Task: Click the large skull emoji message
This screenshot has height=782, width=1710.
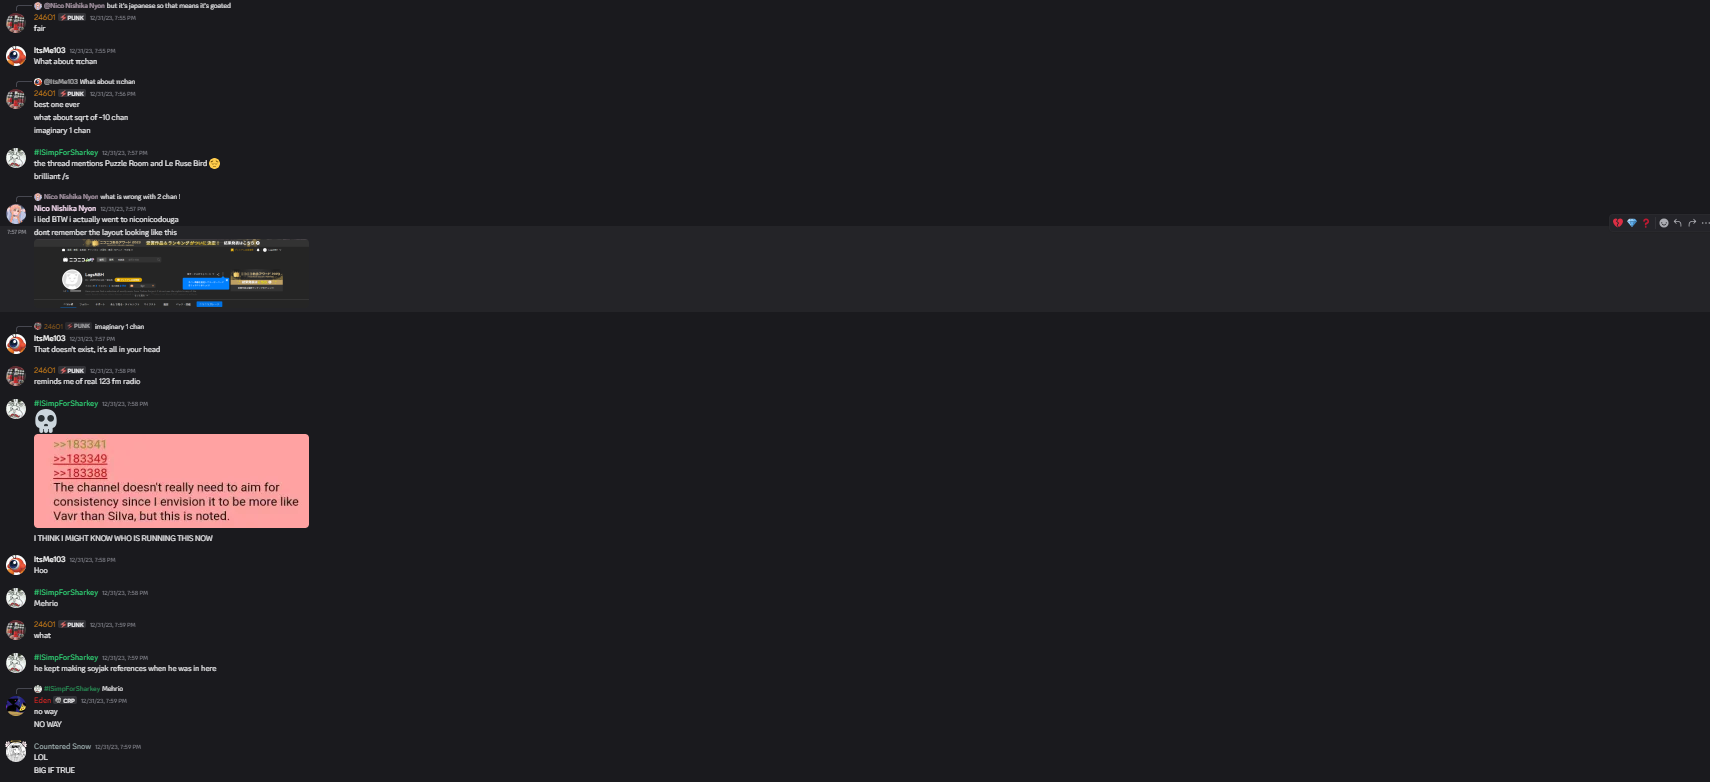Action: click(46, 421)
